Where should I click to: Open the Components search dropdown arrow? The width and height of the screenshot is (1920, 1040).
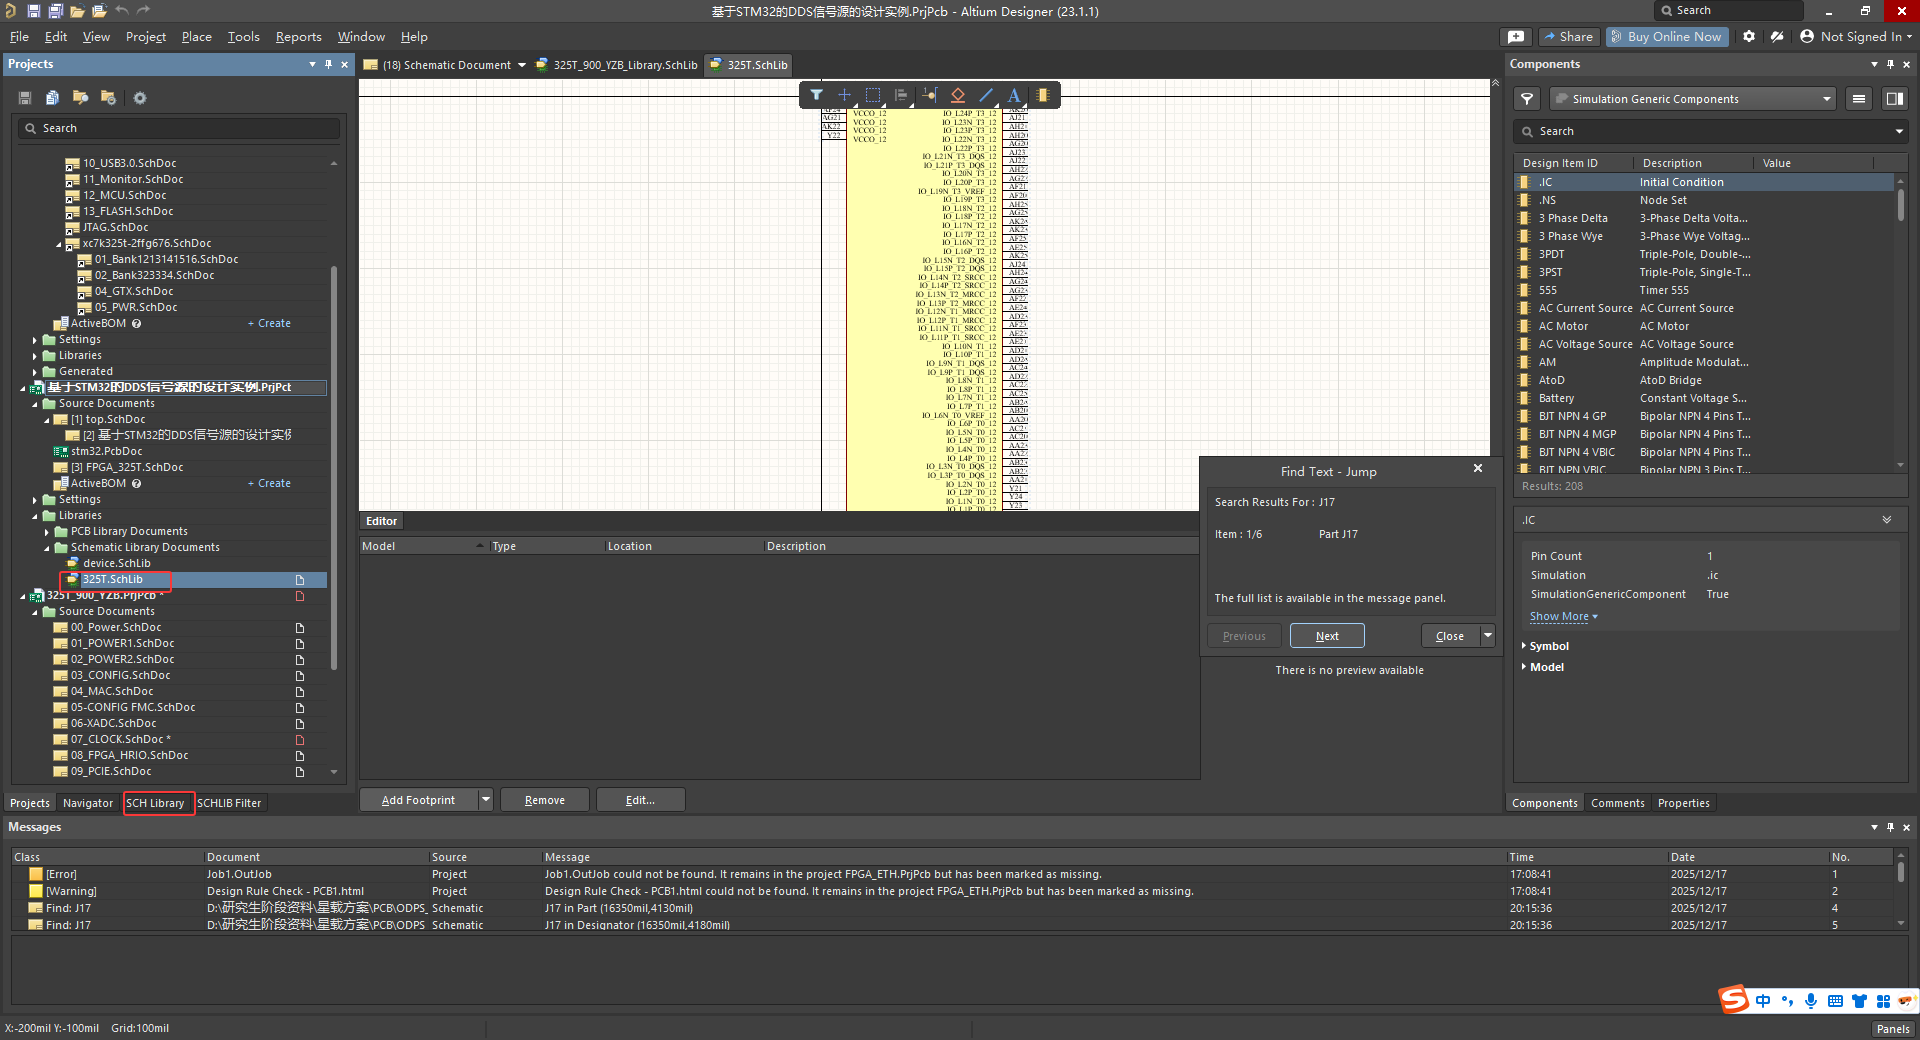tap(1898, 131)
